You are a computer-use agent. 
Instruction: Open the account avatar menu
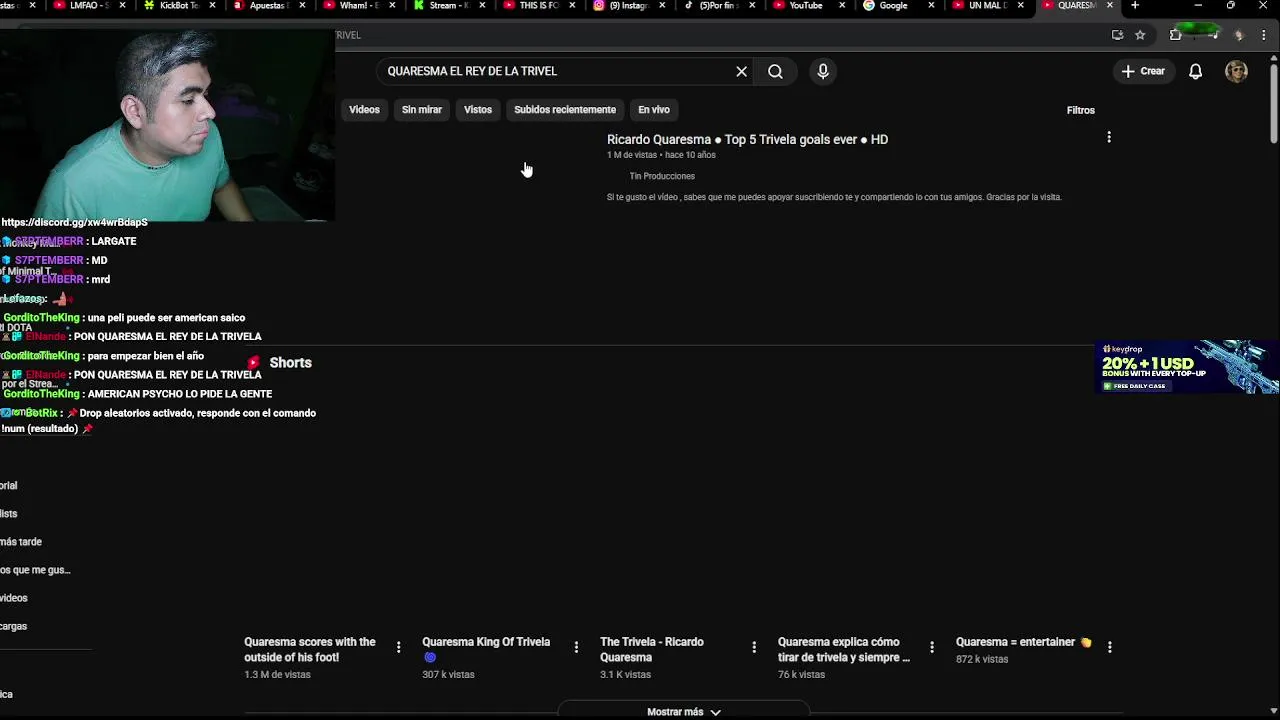tap(1237, 71)
